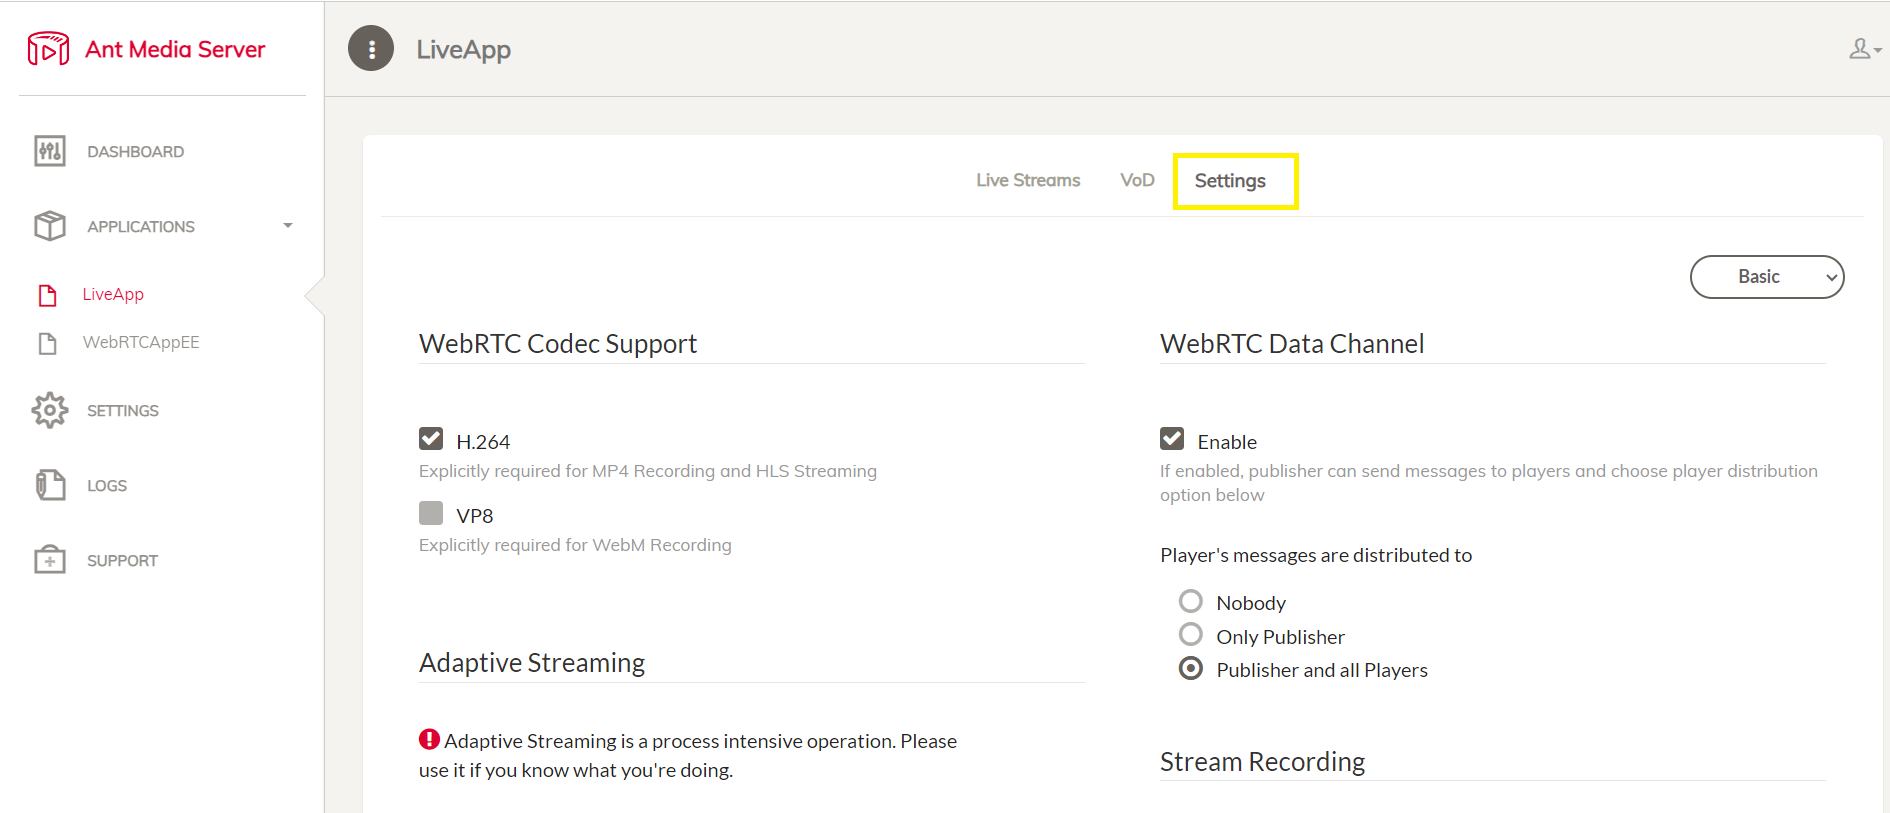Toggle the Data Channel Enable checkbox
1890x813 pixels.
pyautogui.click(x=1172, y=439)
